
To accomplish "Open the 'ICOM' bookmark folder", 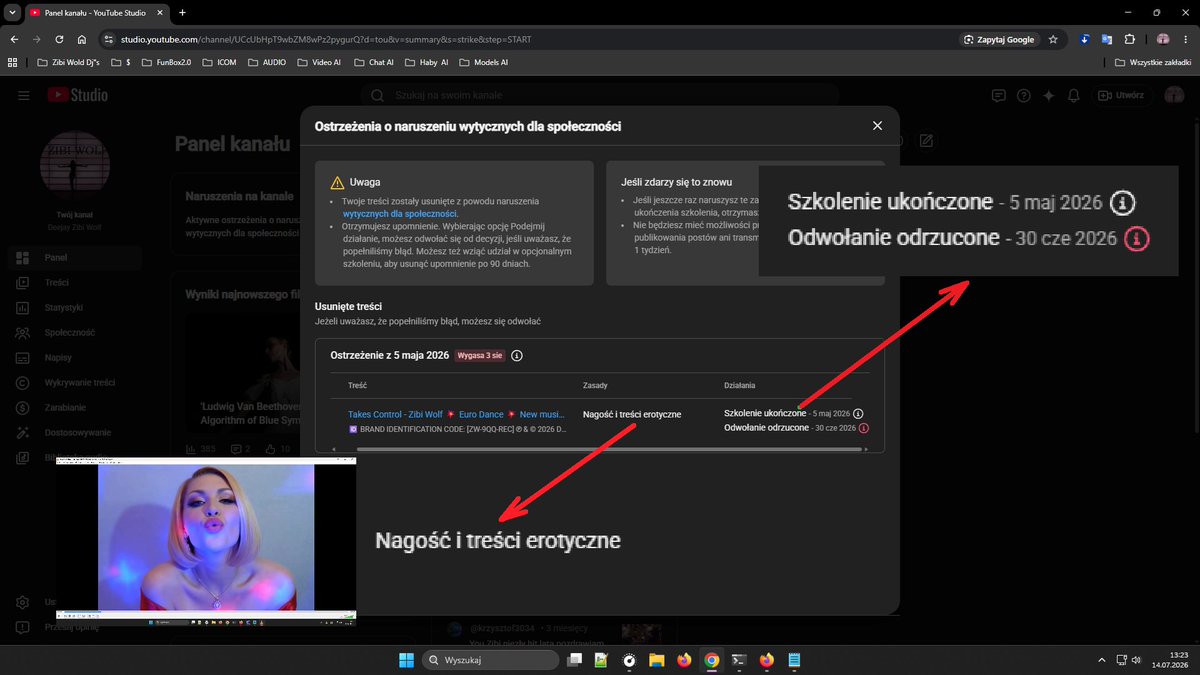I will click(219, 62).
